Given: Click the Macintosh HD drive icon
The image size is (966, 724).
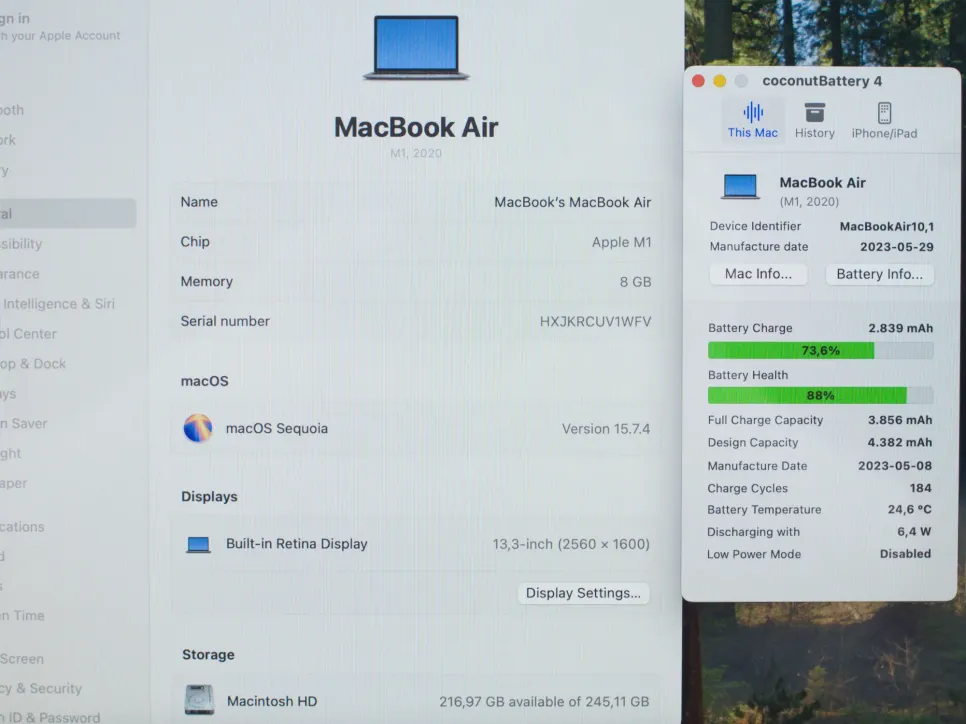Looking at the screenshot, I should 199,700.
